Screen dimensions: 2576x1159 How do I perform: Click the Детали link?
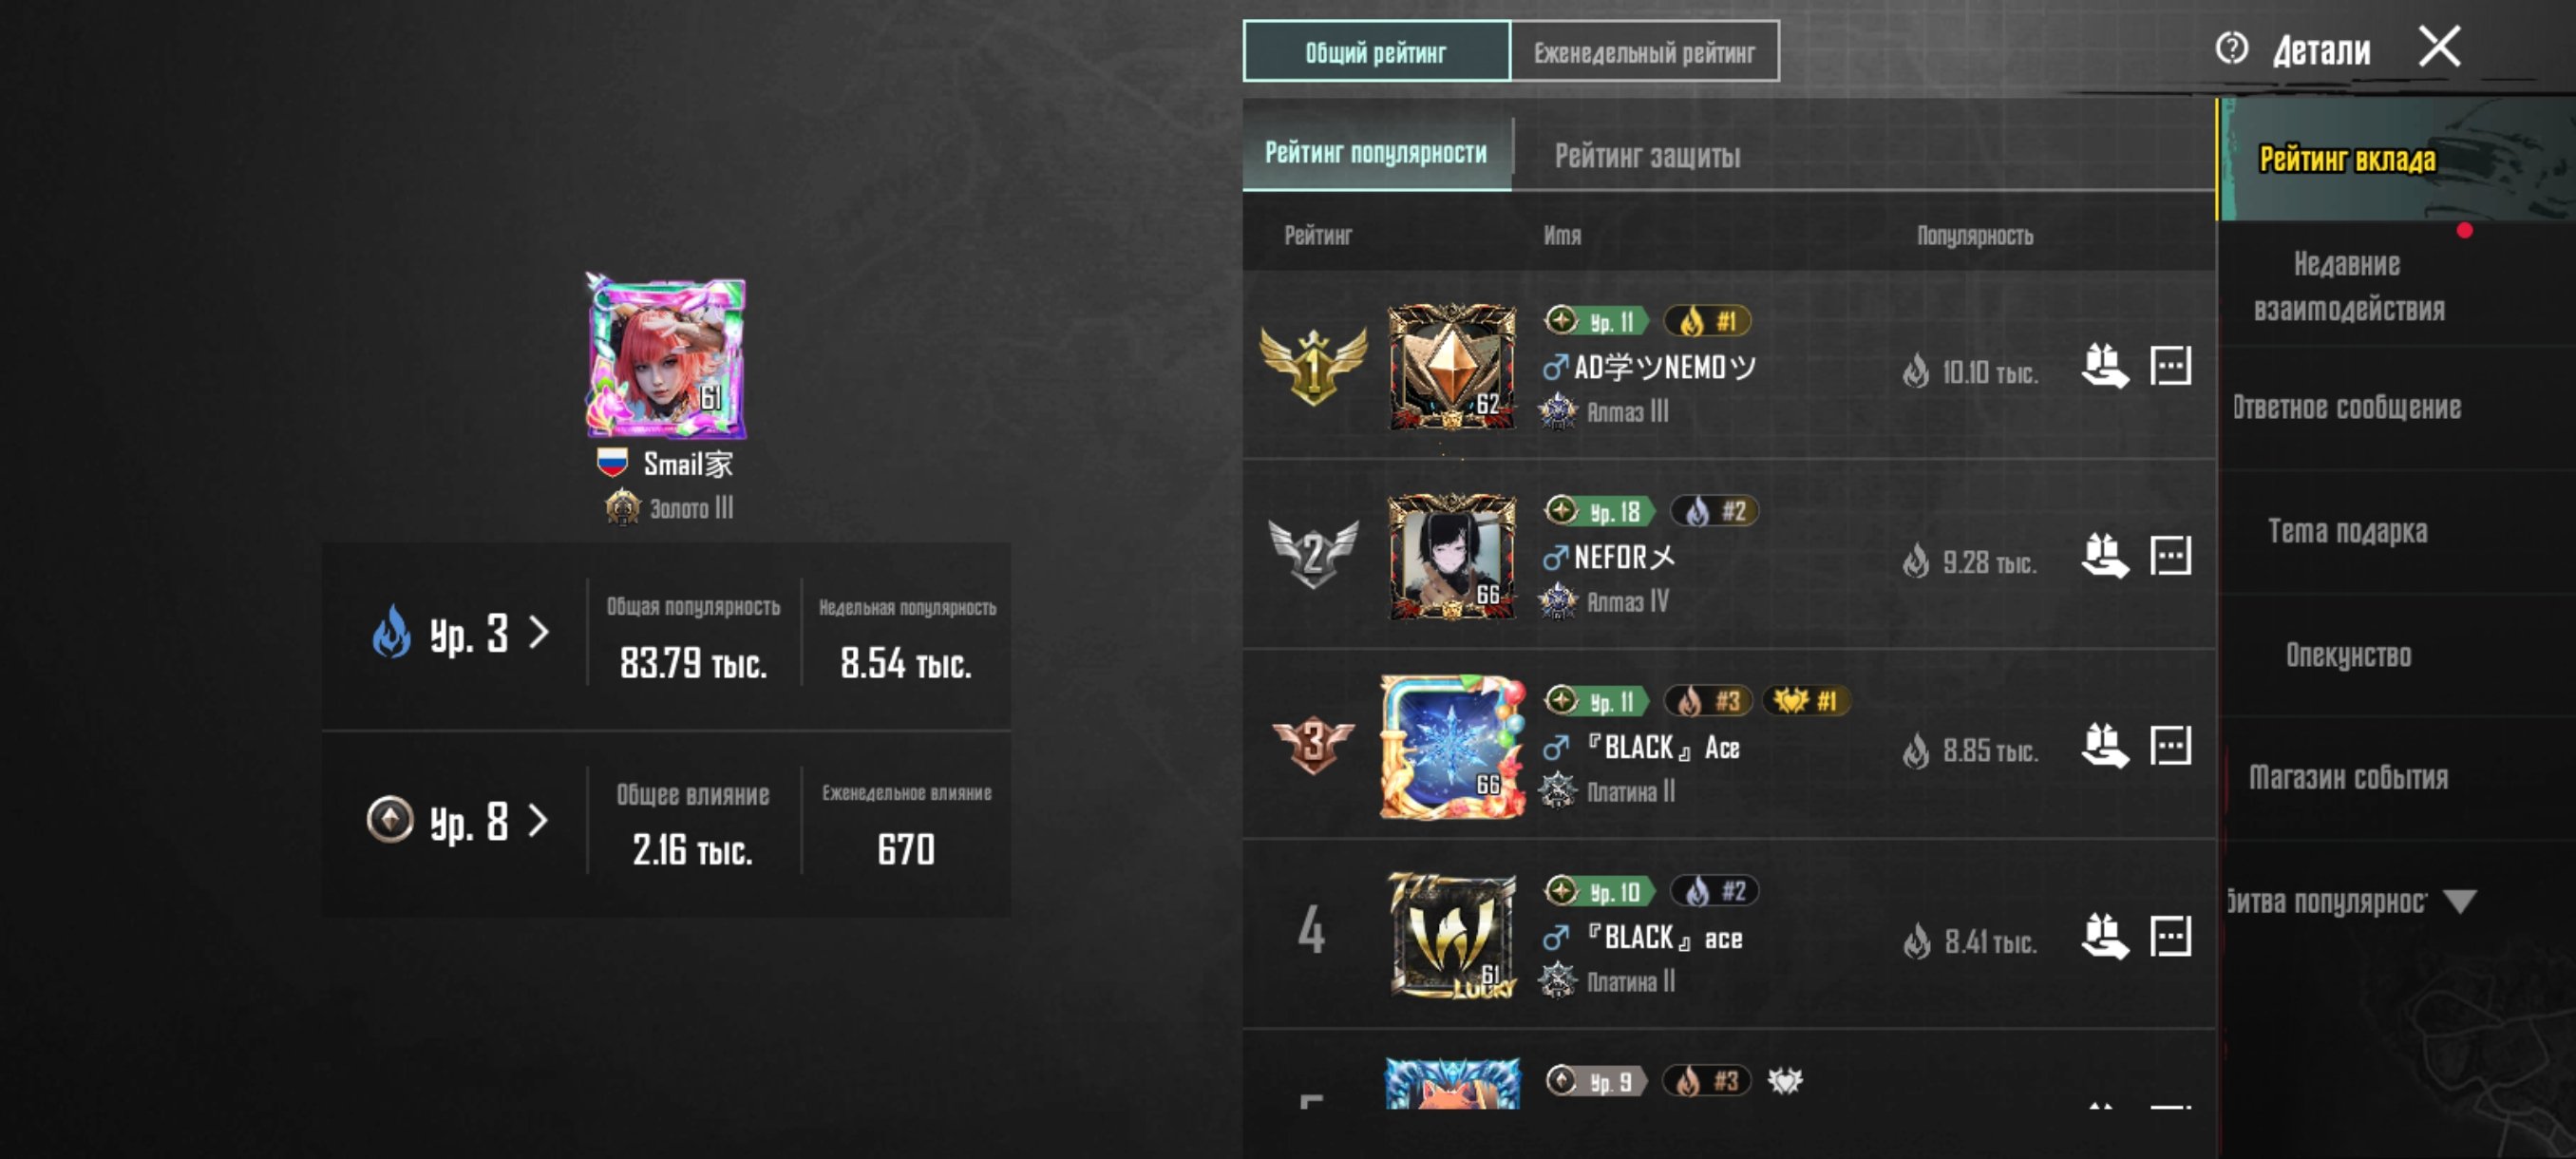2320,50
